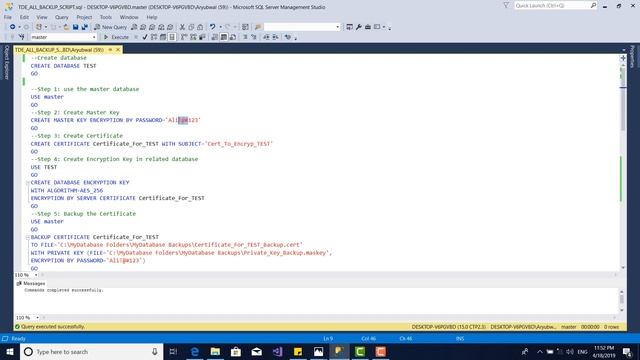Click the editor vertical scrollbar
This screenshot has height=360, width=640.
point(623,163)
